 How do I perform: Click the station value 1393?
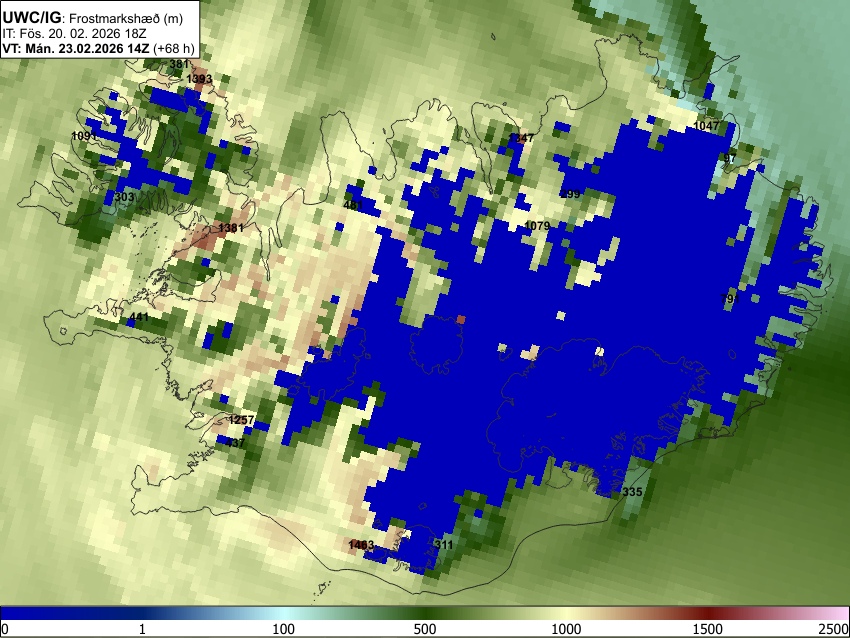(x=199, y=79)
